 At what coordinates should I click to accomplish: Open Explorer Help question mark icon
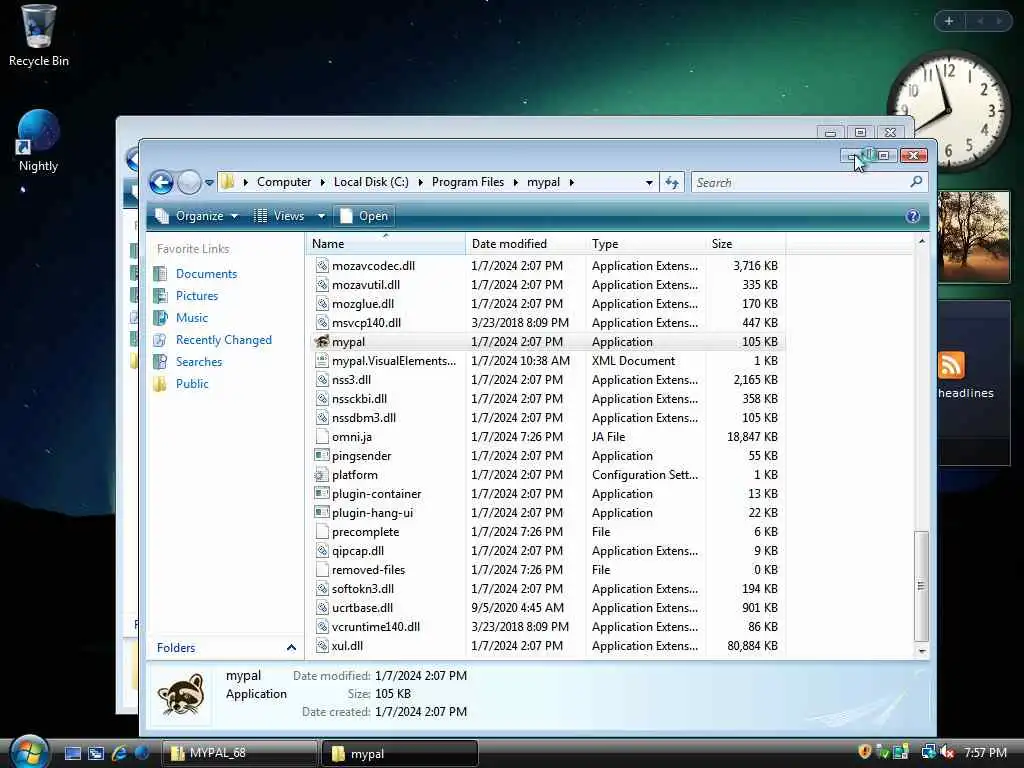913,216
